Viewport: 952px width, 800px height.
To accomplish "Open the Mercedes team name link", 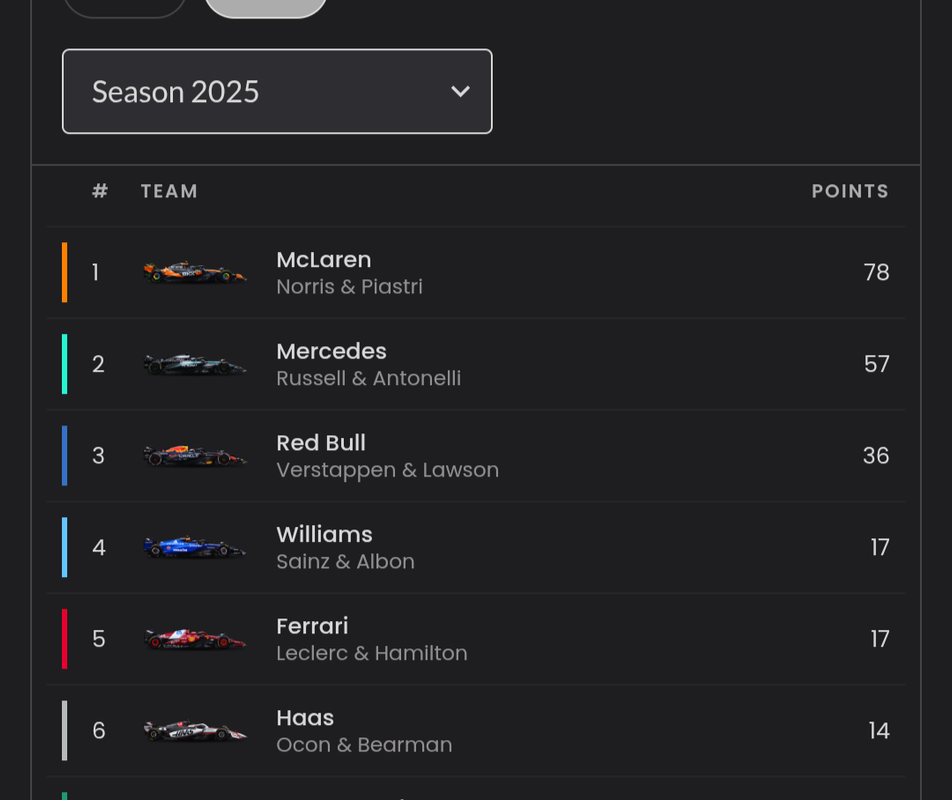I will [332, 351].
